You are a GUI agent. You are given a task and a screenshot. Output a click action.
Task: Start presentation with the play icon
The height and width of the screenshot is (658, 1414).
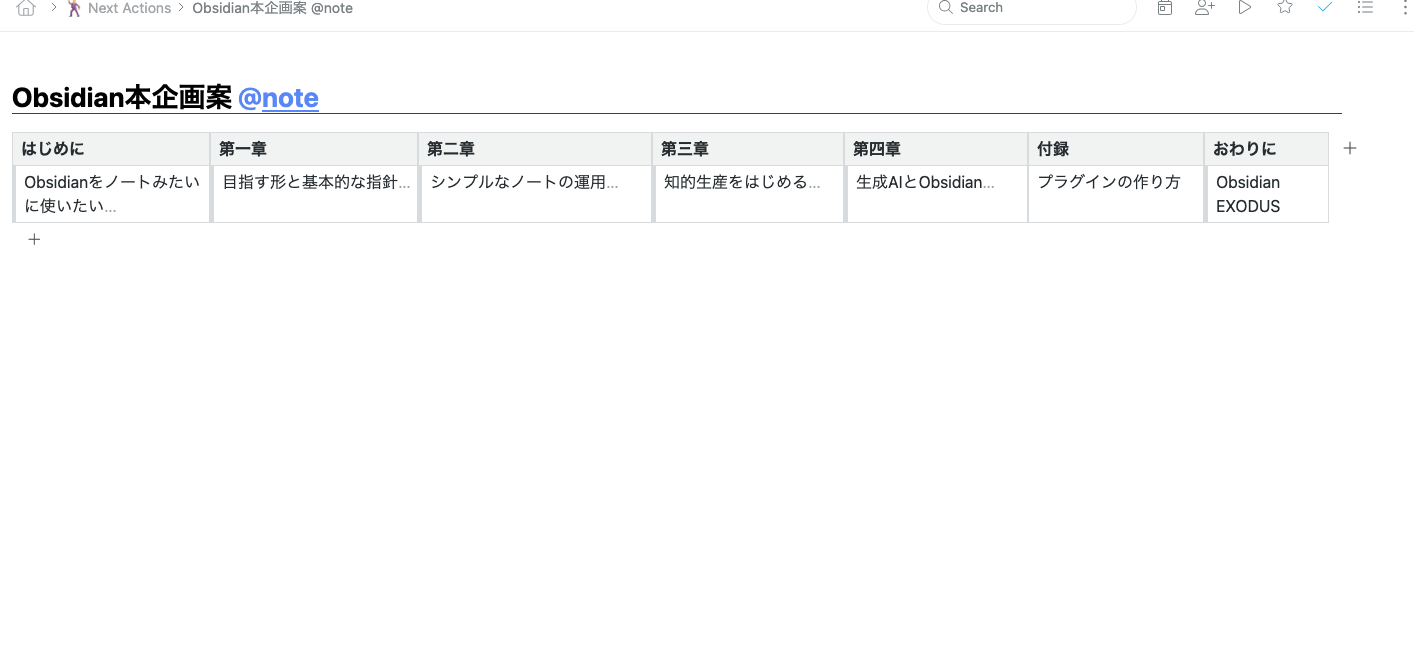click(x=1245, y=7)
